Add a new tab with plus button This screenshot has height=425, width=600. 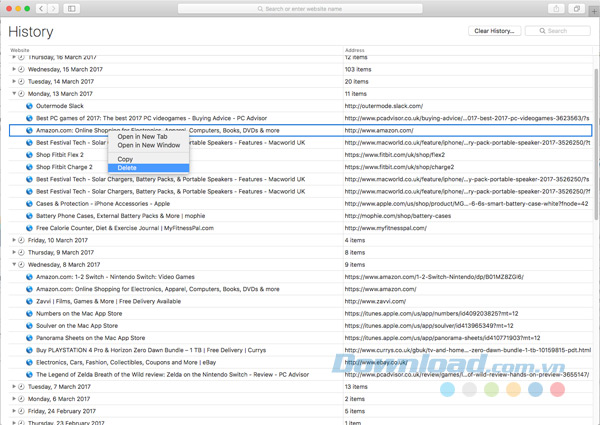point(594,8)
